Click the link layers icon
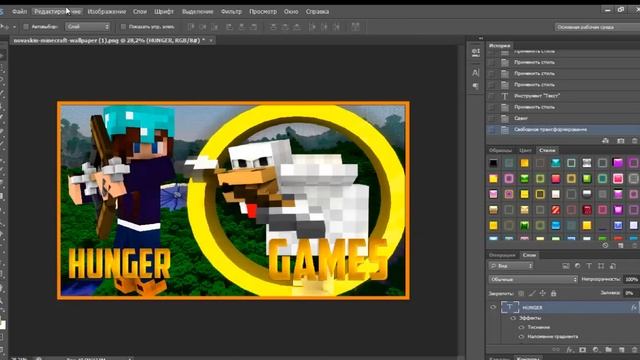This screenshot has width=640, height=360. 556,350
